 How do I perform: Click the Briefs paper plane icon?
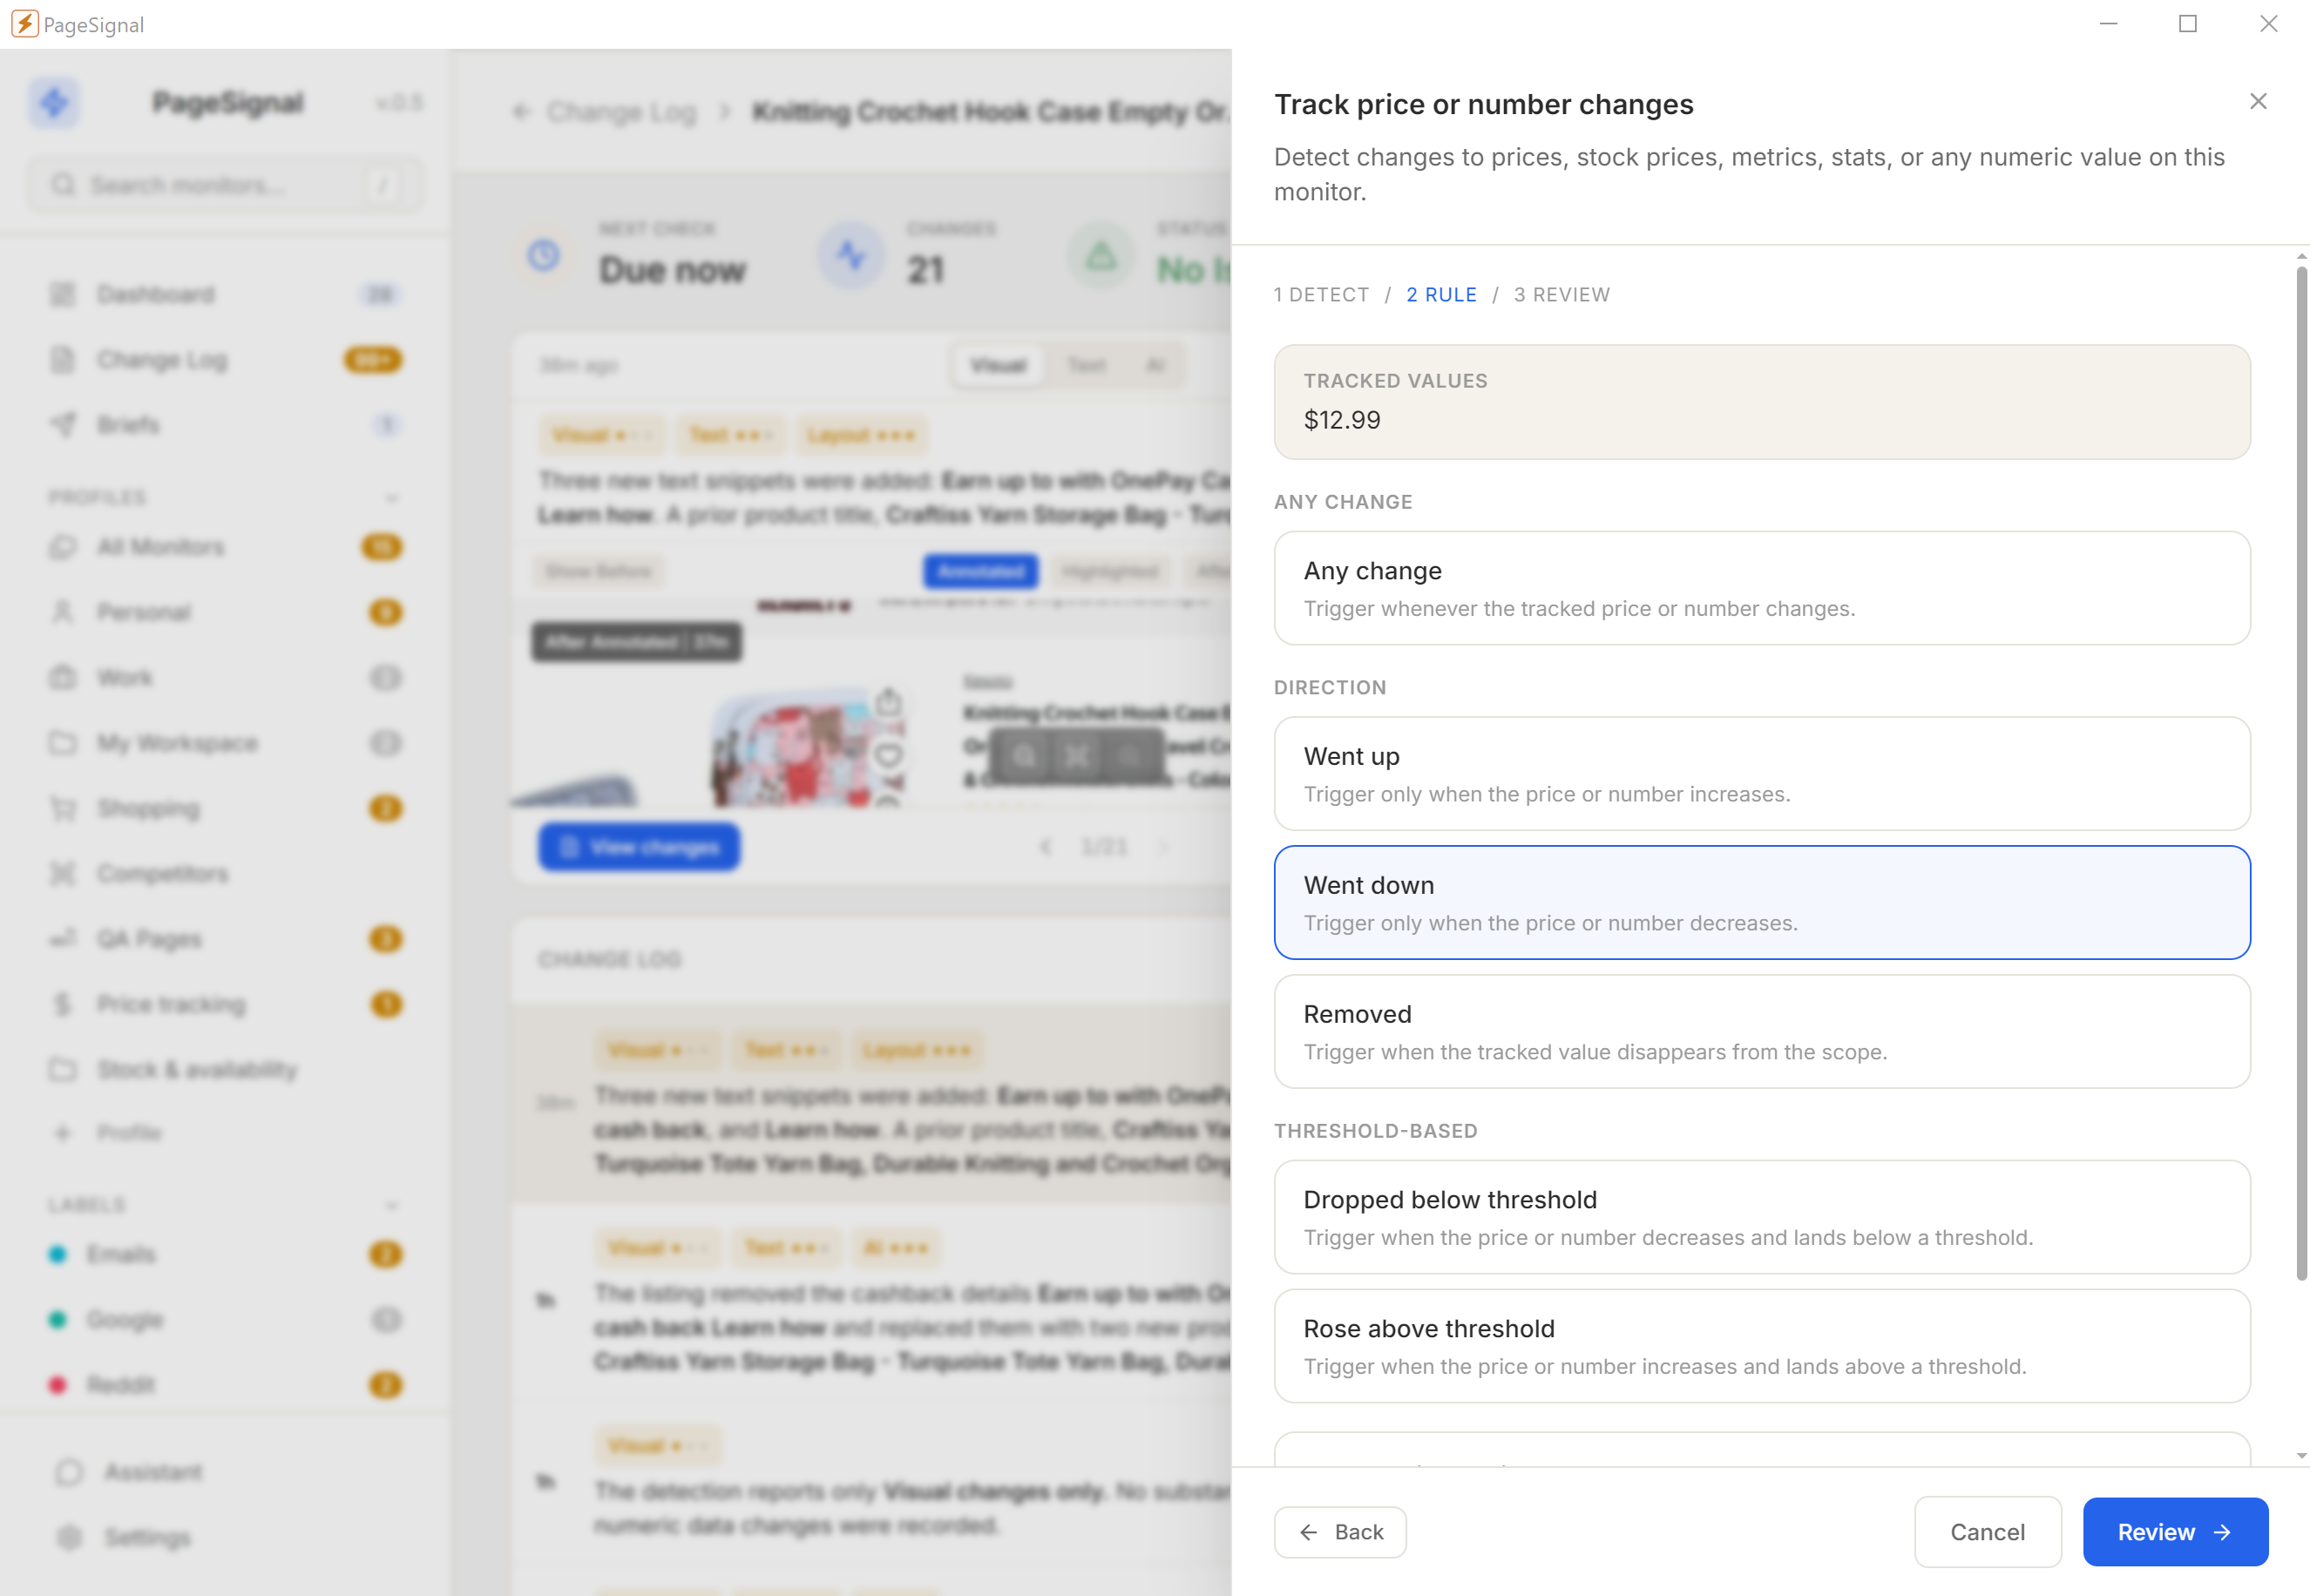pos(63,425)
